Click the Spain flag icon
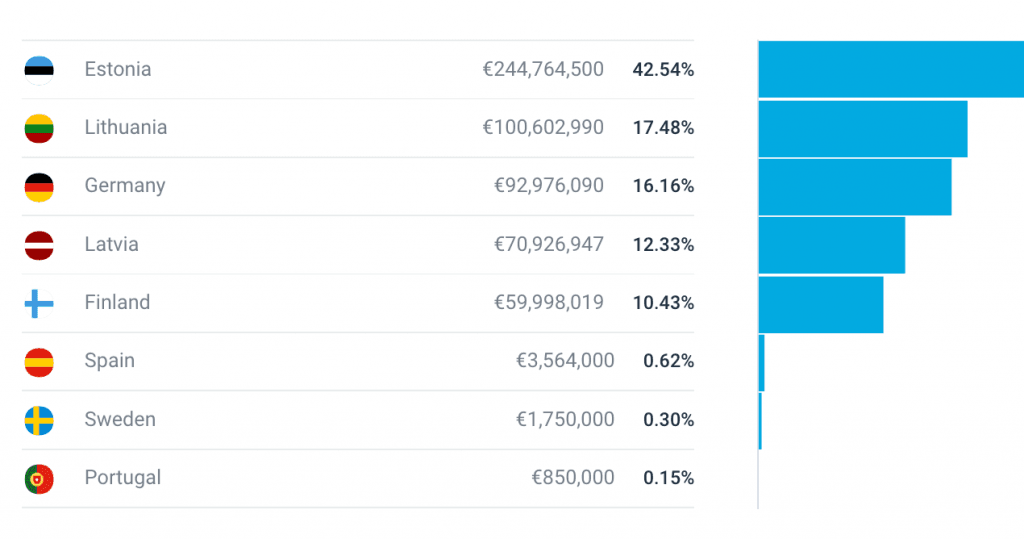Screen dimensions: 1024x539 [x=39, y=361]
